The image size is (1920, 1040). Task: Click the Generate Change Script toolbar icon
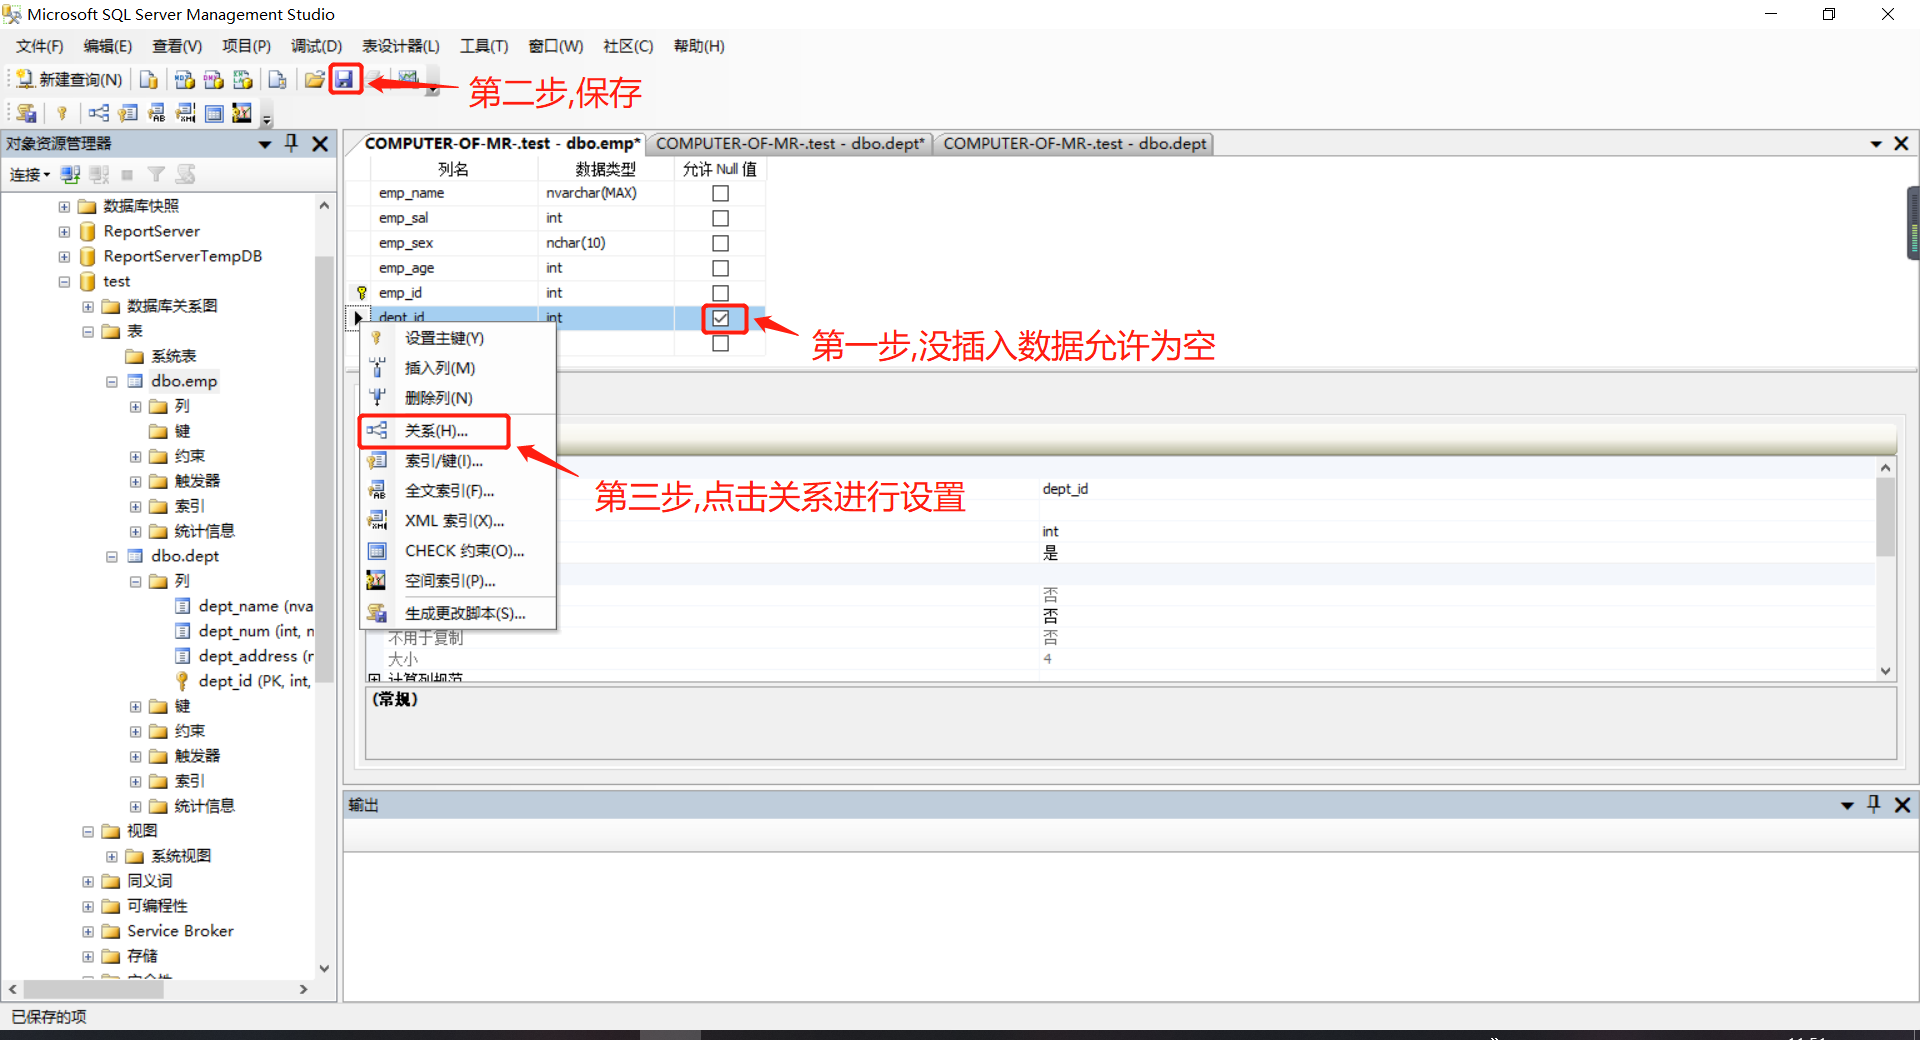(x=26, y=112)
